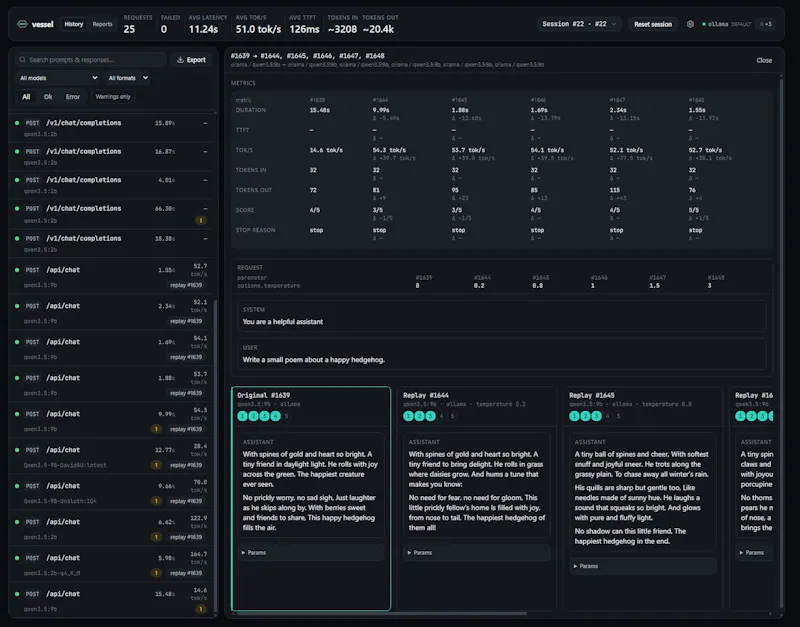This screenshot has height=627, width=800.
Task: Toggle the Warnings only filter
Action: [x=113, y=97]
